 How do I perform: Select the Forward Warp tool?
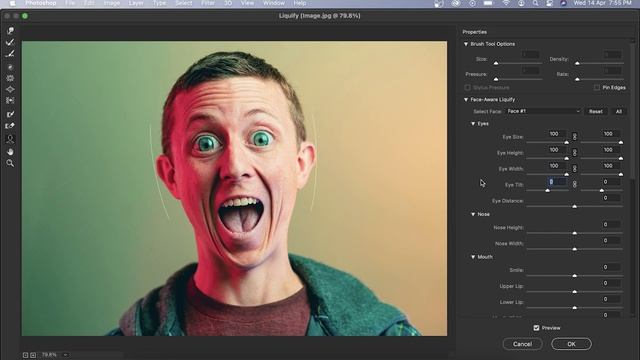pos(10,31)
